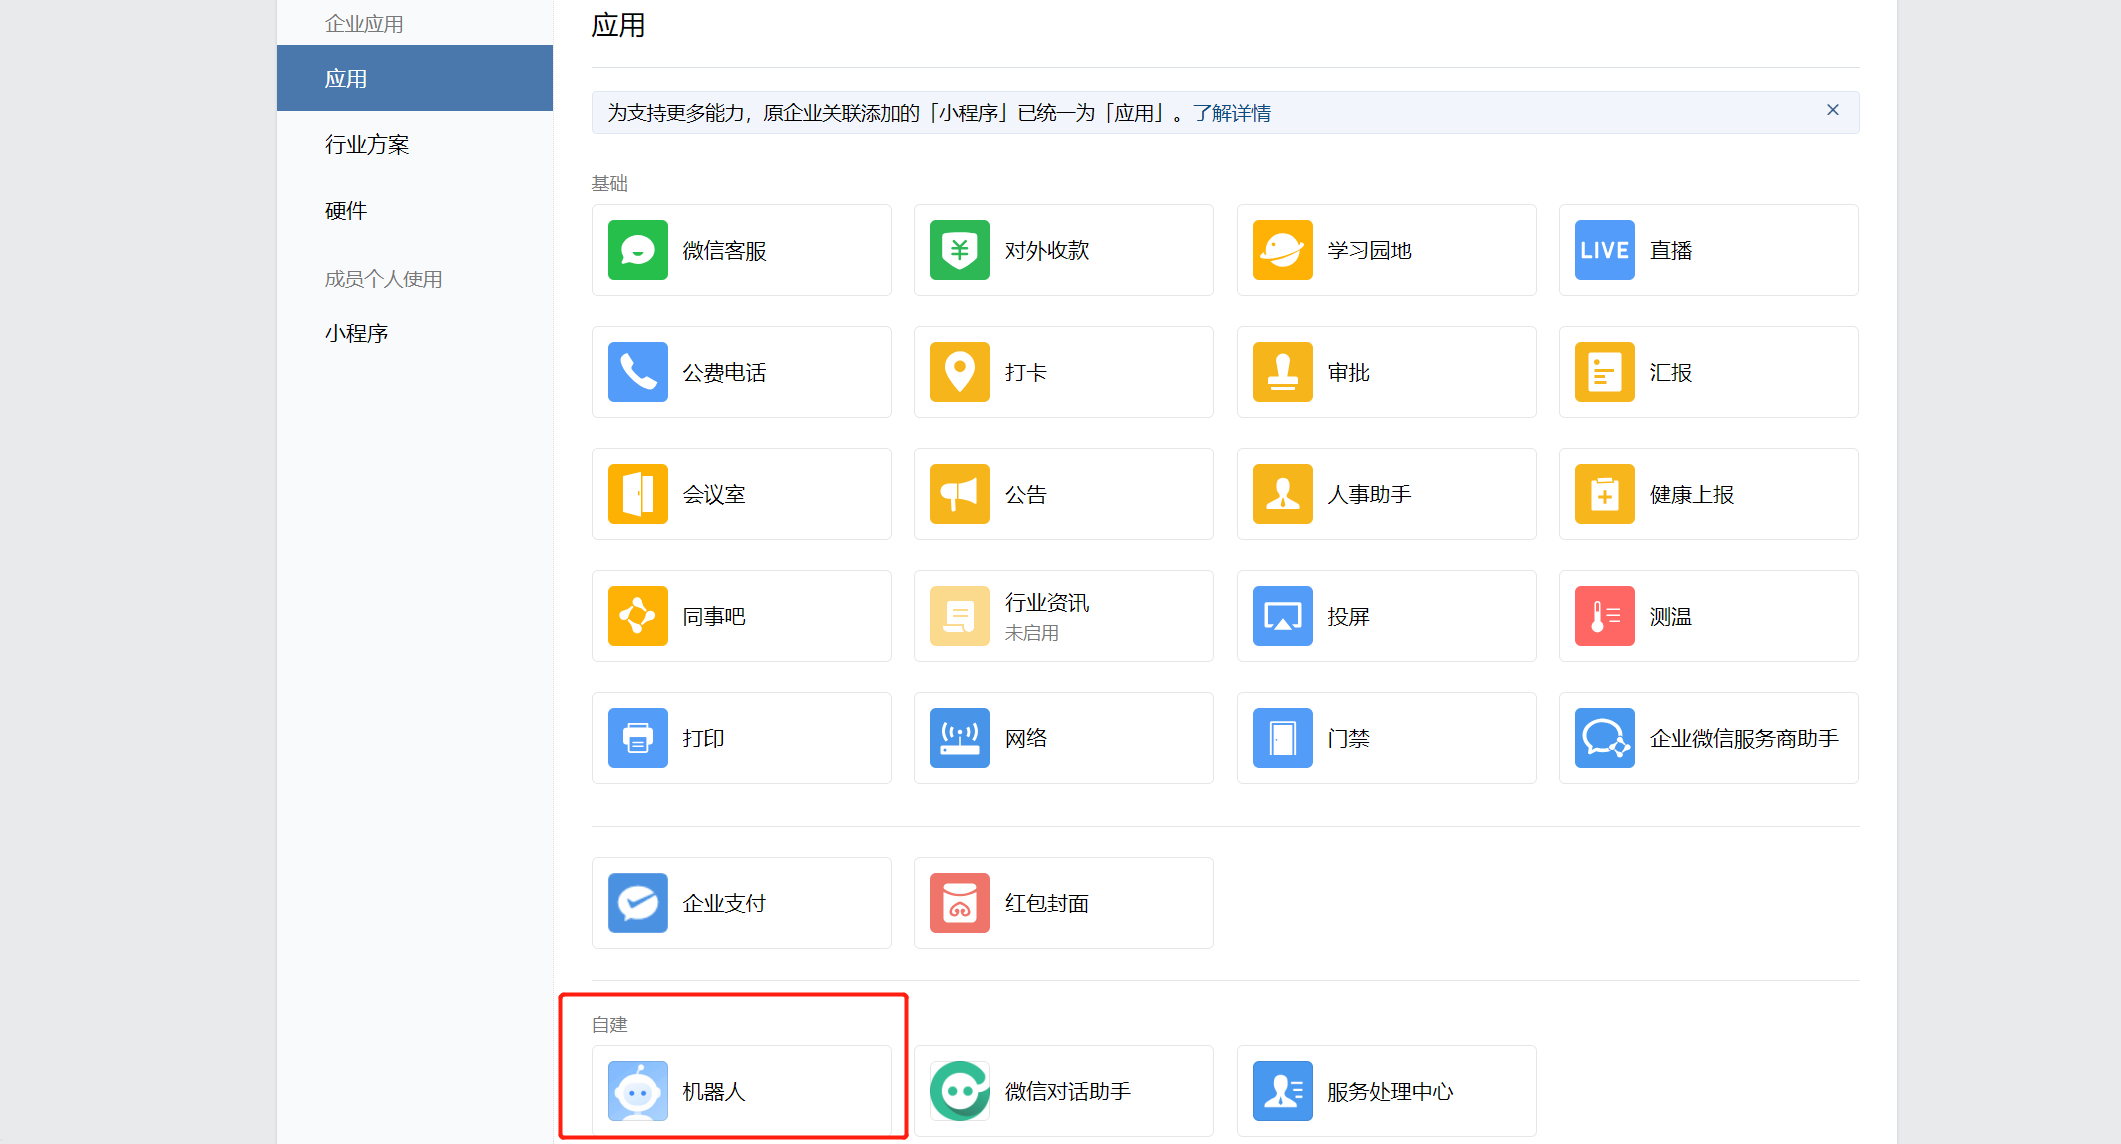Viewport: 2121px width, 1144px height.
Task: Click the 了解详情 link
Action: coord(1231,113)
